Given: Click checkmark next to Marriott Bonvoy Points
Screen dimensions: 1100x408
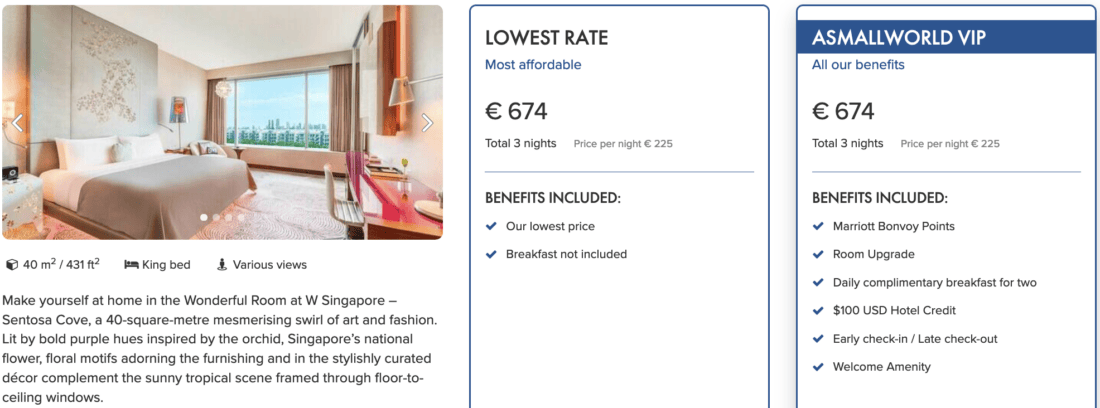Looking at the screenshot, I should point(818,226).
